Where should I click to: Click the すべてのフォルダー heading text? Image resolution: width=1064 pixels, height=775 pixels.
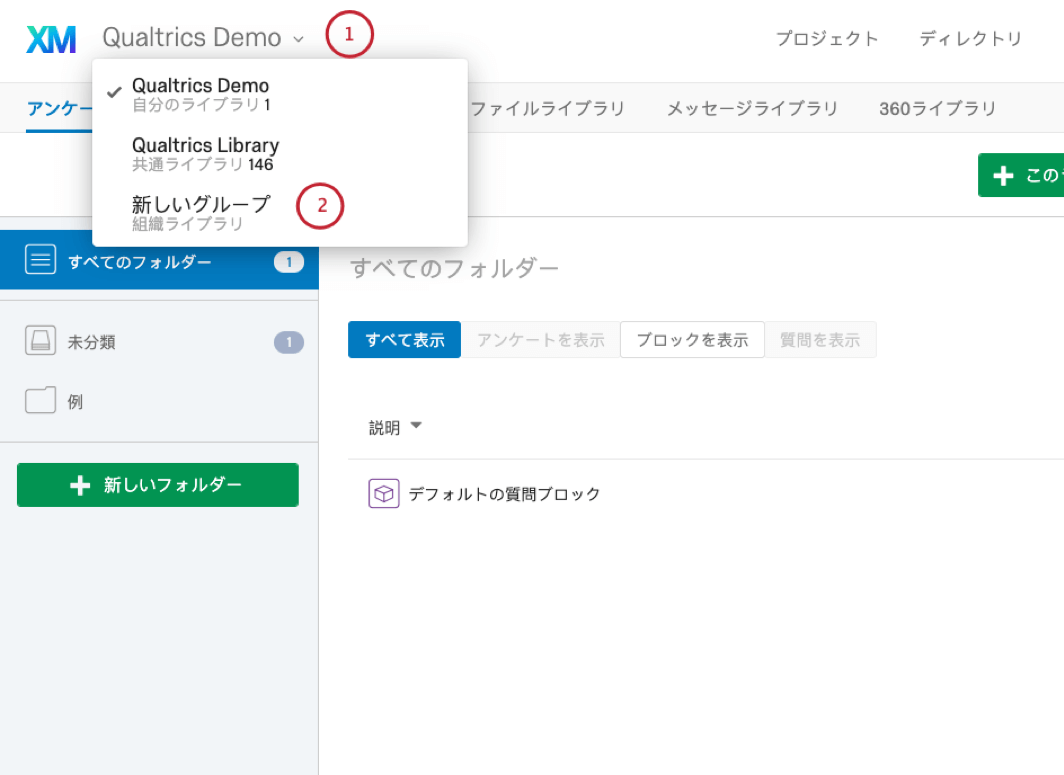click(x=454, y=269)
